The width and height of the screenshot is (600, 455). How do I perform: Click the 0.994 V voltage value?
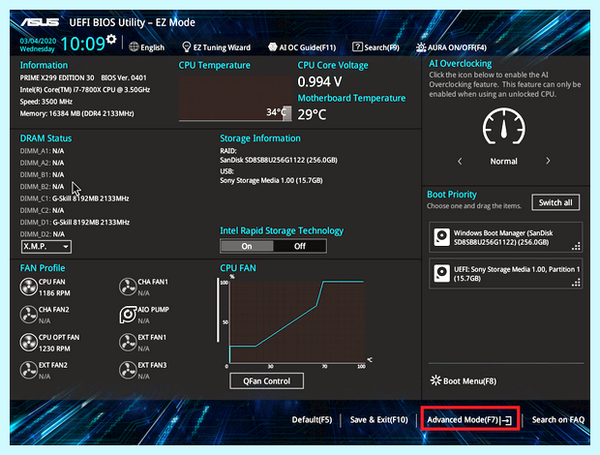pos(320,82)
